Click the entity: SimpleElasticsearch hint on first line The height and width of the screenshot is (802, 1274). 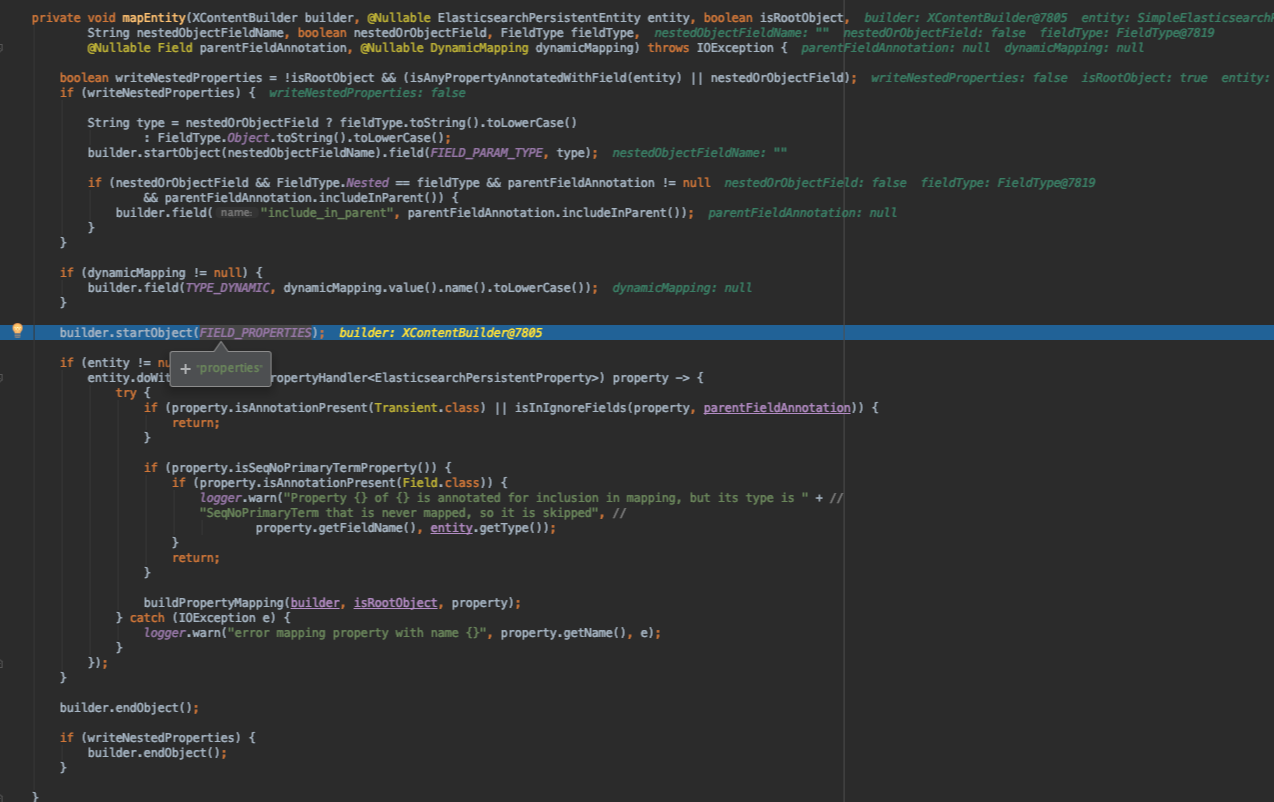click(1177, 18)
